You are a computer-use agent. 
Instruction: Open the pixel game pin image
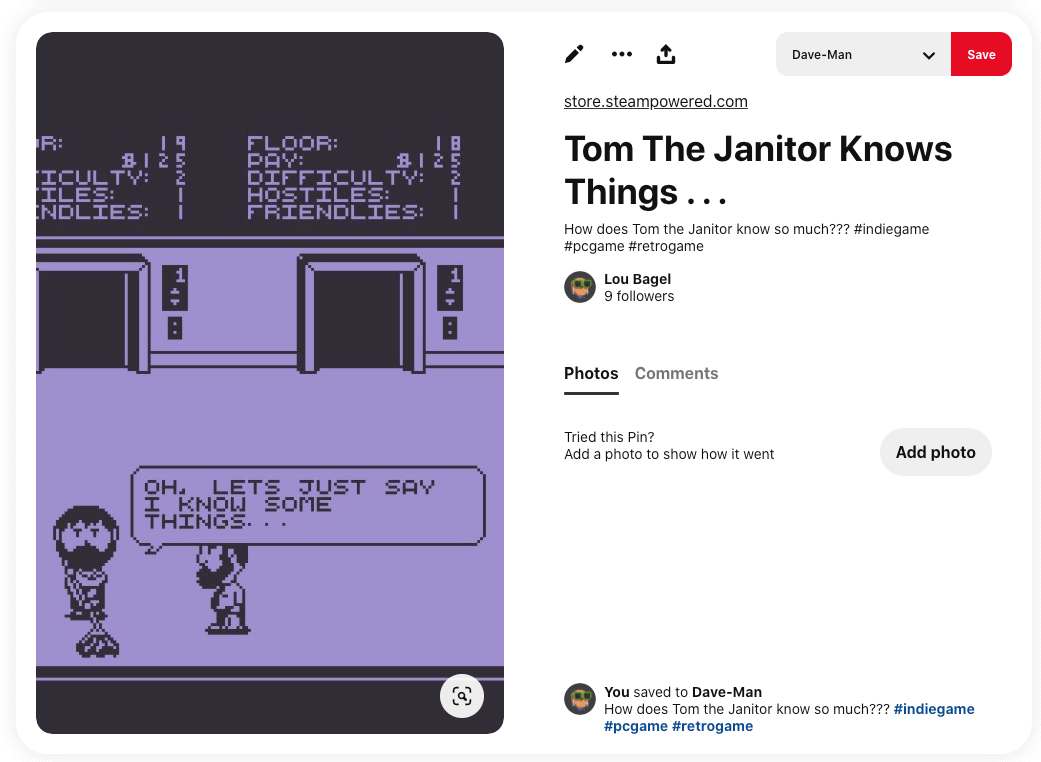[x=270, y=383]
